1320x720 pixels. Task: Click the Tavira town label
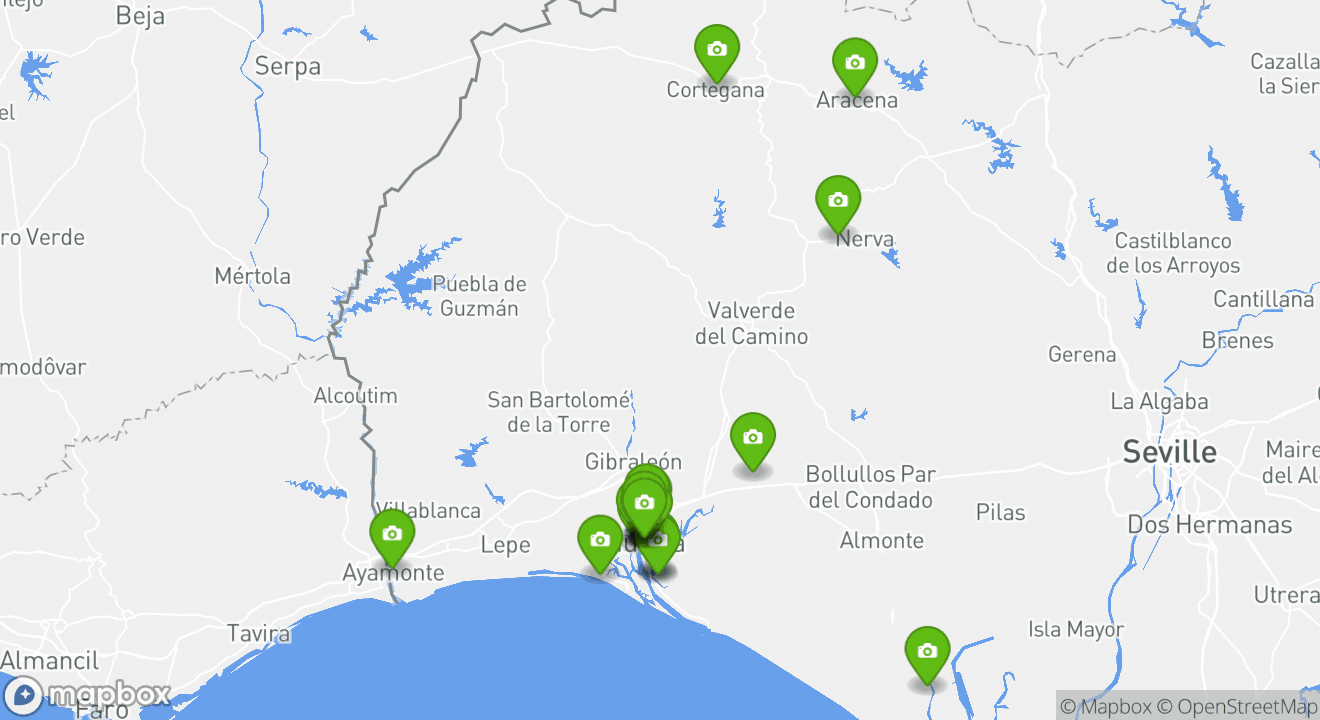pos(259,634)
